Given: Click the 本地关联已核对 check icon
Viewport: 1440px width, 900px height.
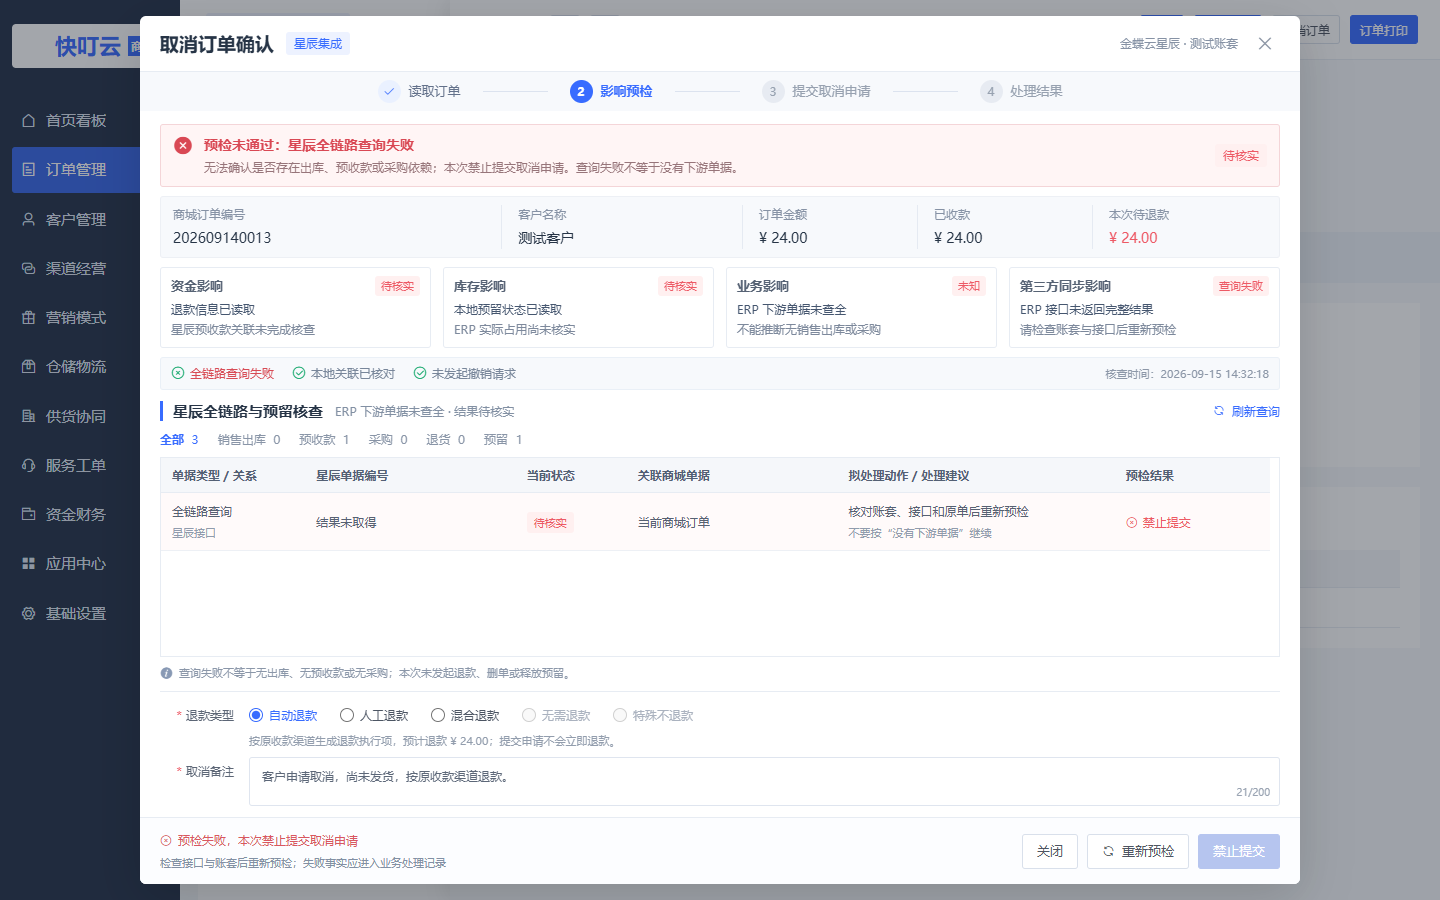Looking at the screenshot, I should click(299, 373).
